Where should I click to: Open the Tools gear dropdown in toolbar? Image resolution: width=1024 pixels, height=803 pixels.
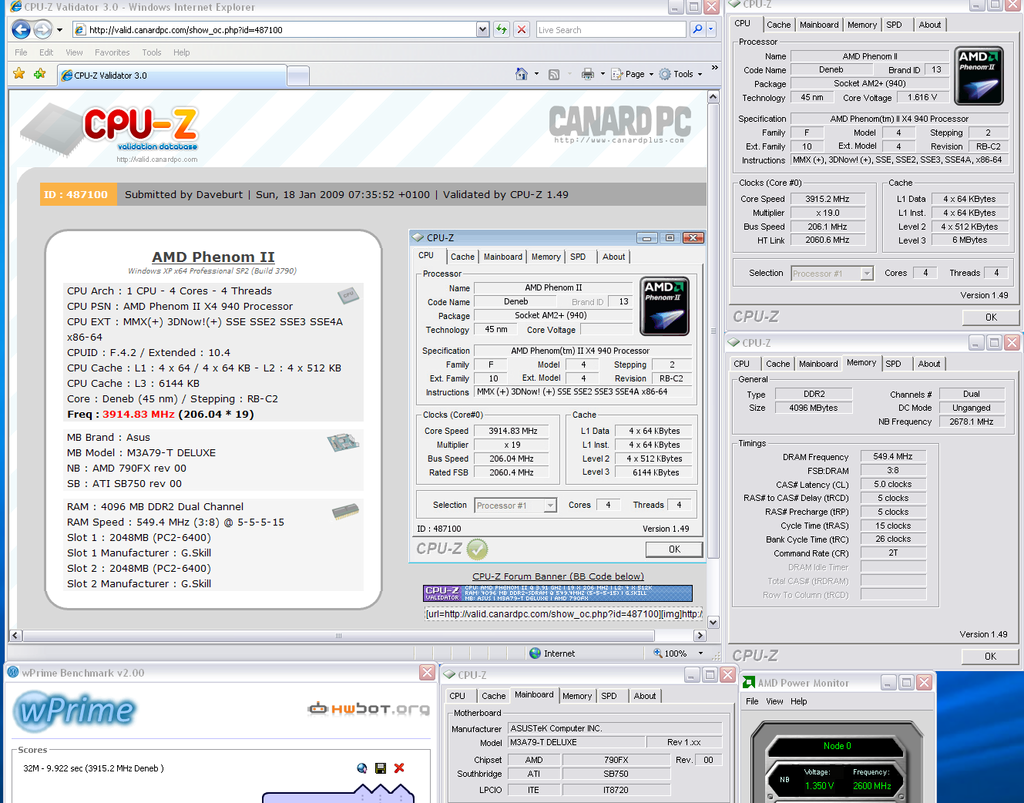tap(680, 74)
